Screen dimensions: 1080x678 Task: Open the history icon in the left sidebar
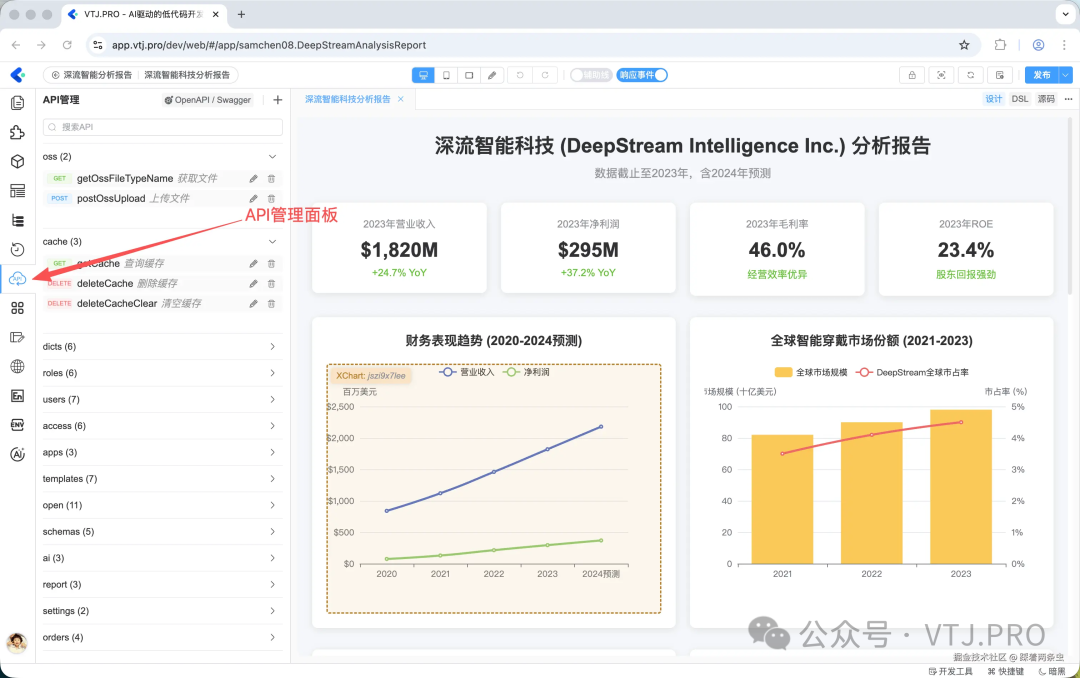(16, 250)
